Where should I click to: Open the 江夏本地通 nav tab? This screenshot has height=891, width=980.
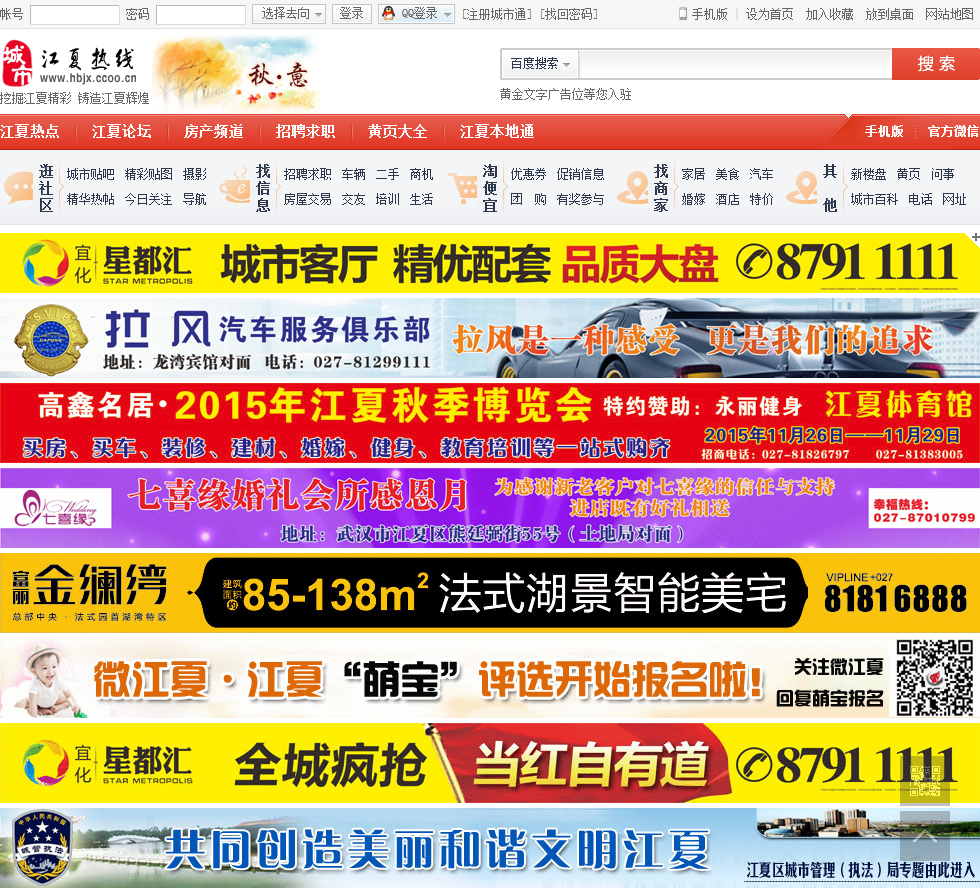click(x=497, y=131)
